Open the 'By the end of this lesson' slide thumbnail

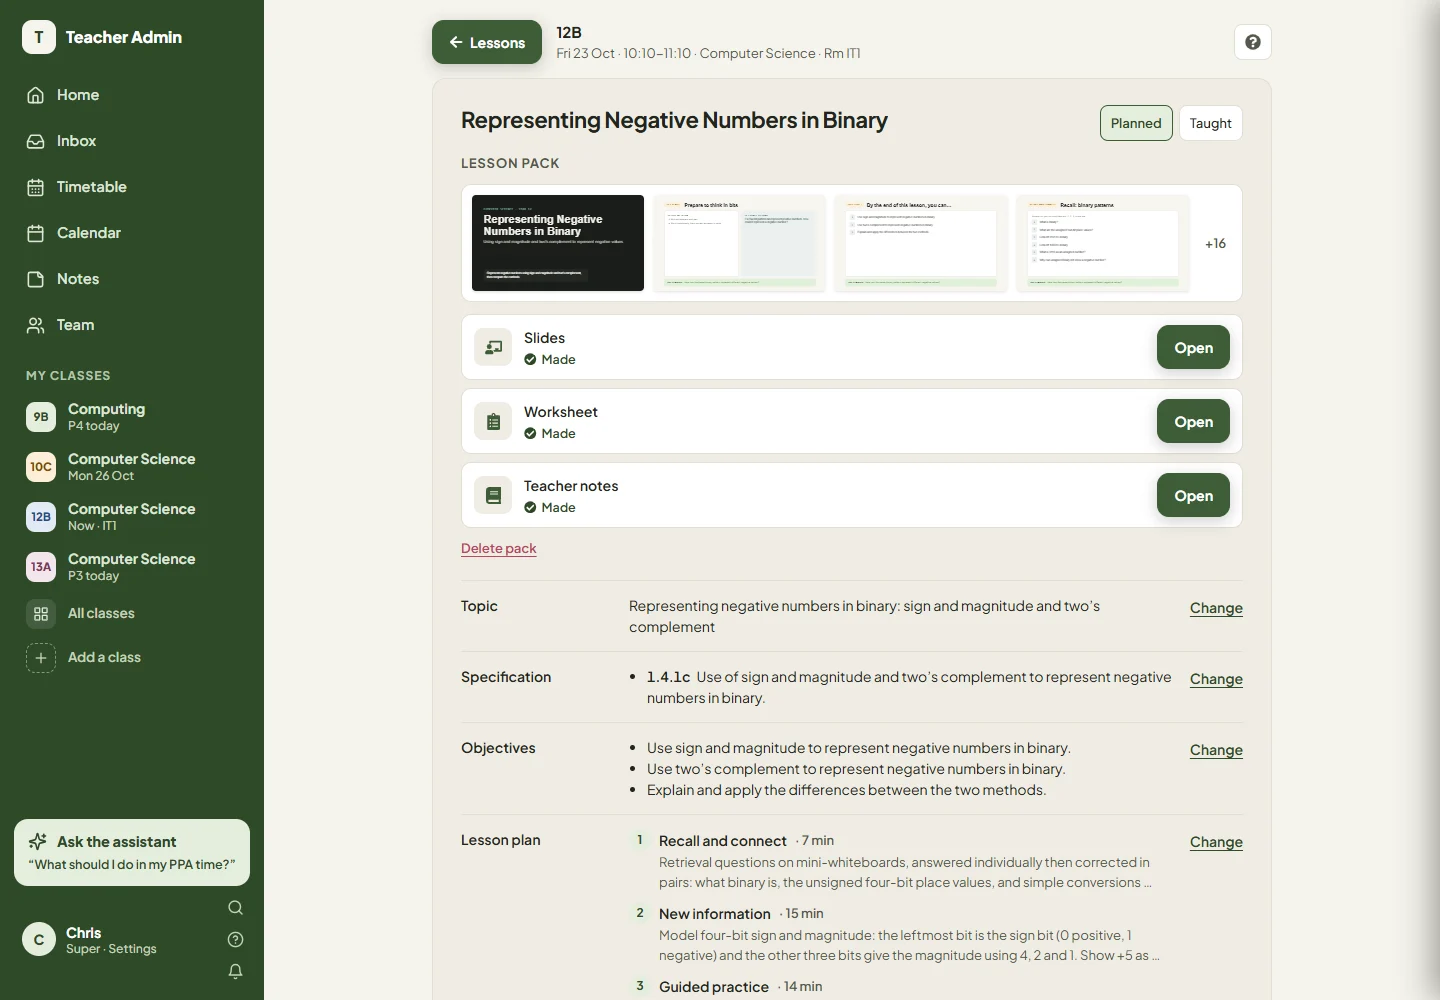(x=921, y=243)
